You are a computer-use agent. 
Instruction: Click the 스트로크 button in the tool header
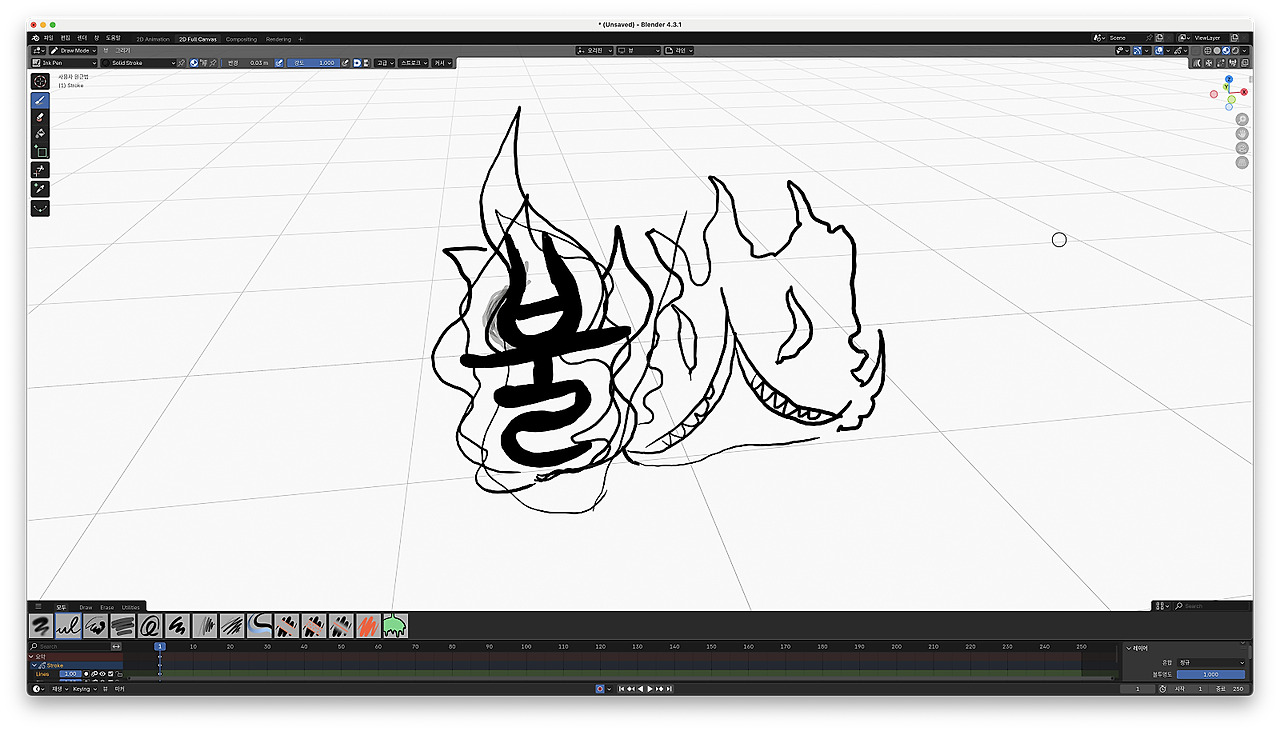point(411,62)
